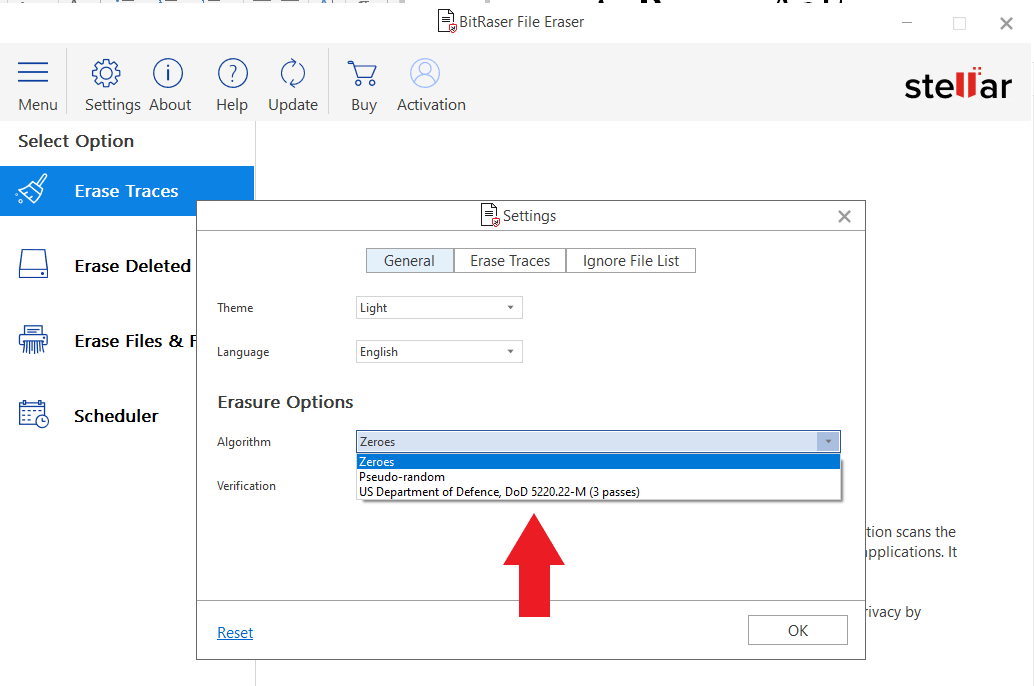Open Settings gear in toolbar
The image size is (1034, 686).
point(106,73)
